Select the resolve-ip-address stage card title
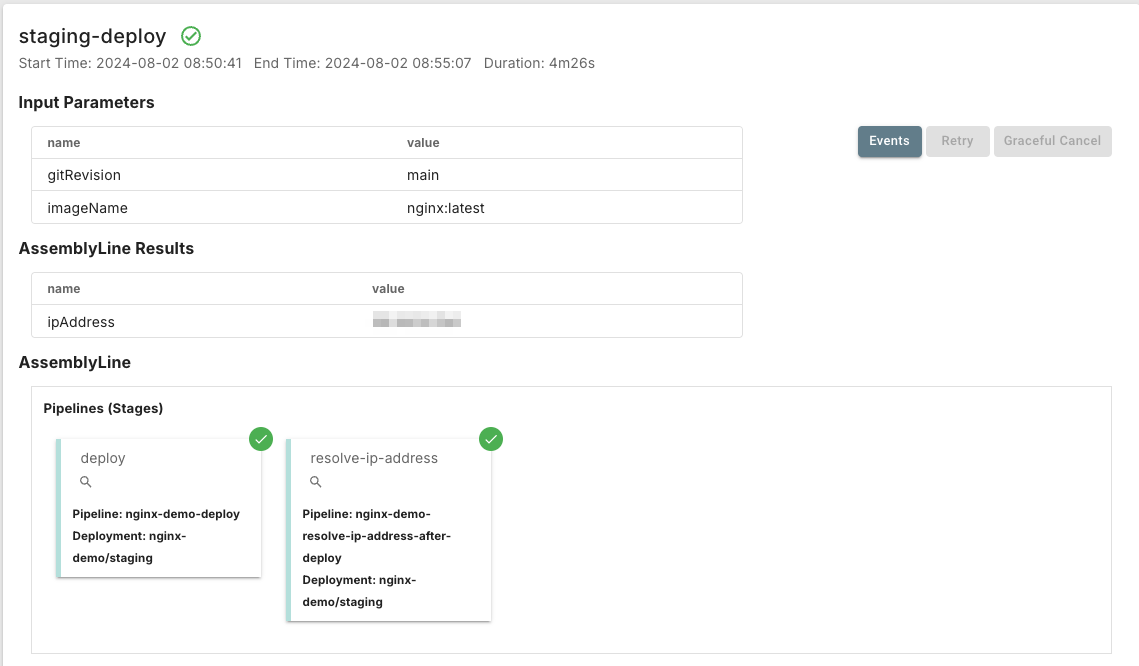 coord(374,458)
